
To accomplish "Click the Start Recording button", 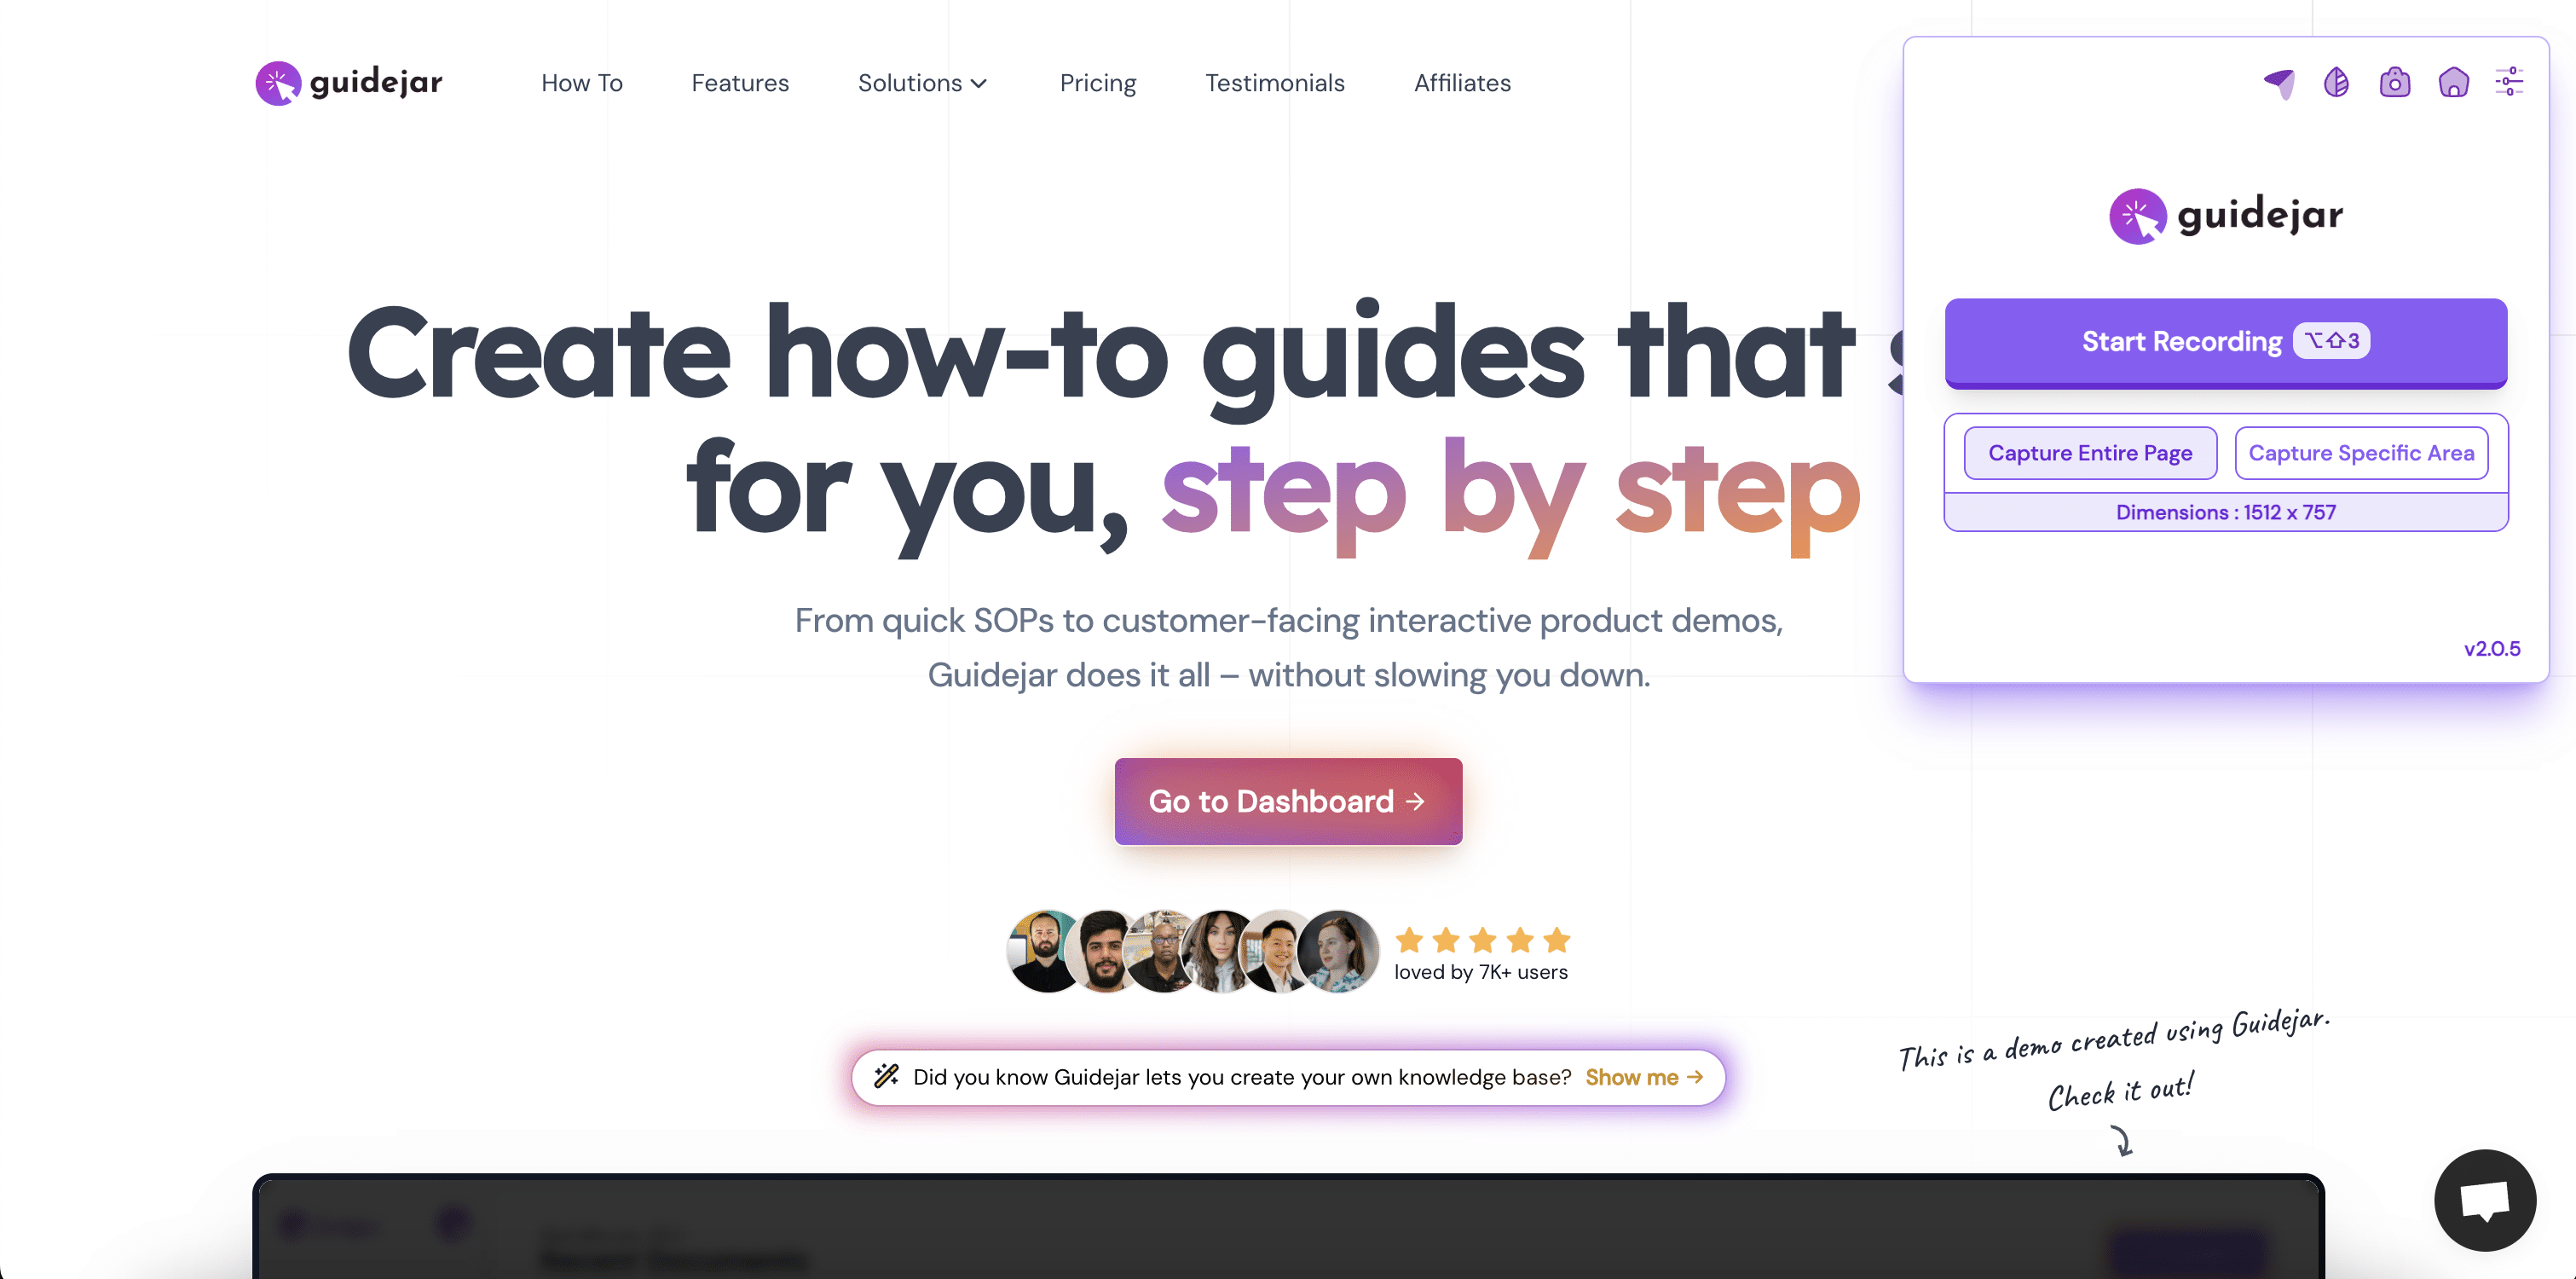I will point(2226,342).
